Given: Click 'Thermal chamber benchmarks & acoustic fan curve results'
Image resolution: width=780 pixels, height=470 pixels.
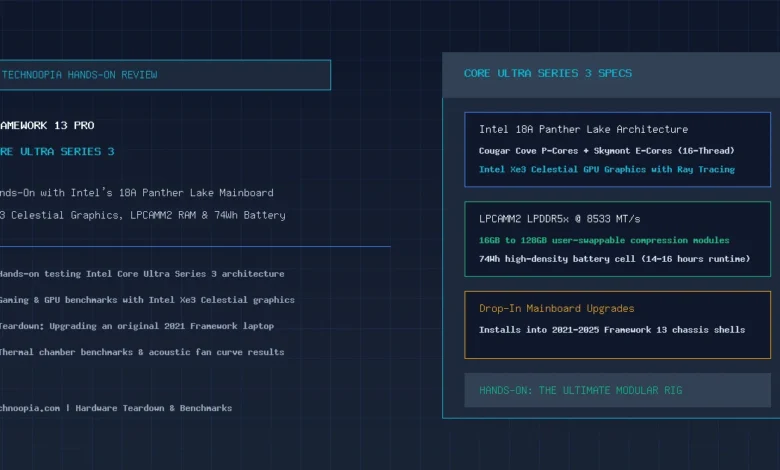Looking at the screenshot, I should click(x=142, y=352).
